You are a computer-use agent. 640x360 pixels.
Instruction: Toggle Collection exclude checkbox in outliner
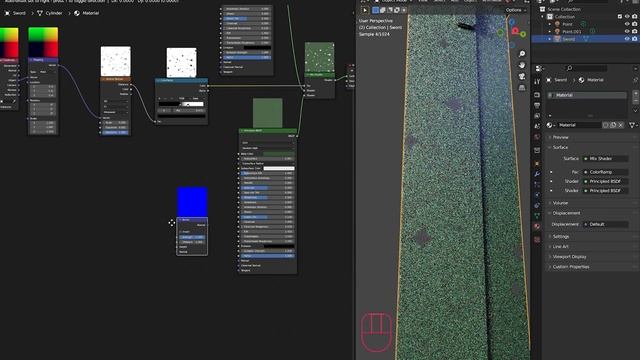[x=620, y=17]
